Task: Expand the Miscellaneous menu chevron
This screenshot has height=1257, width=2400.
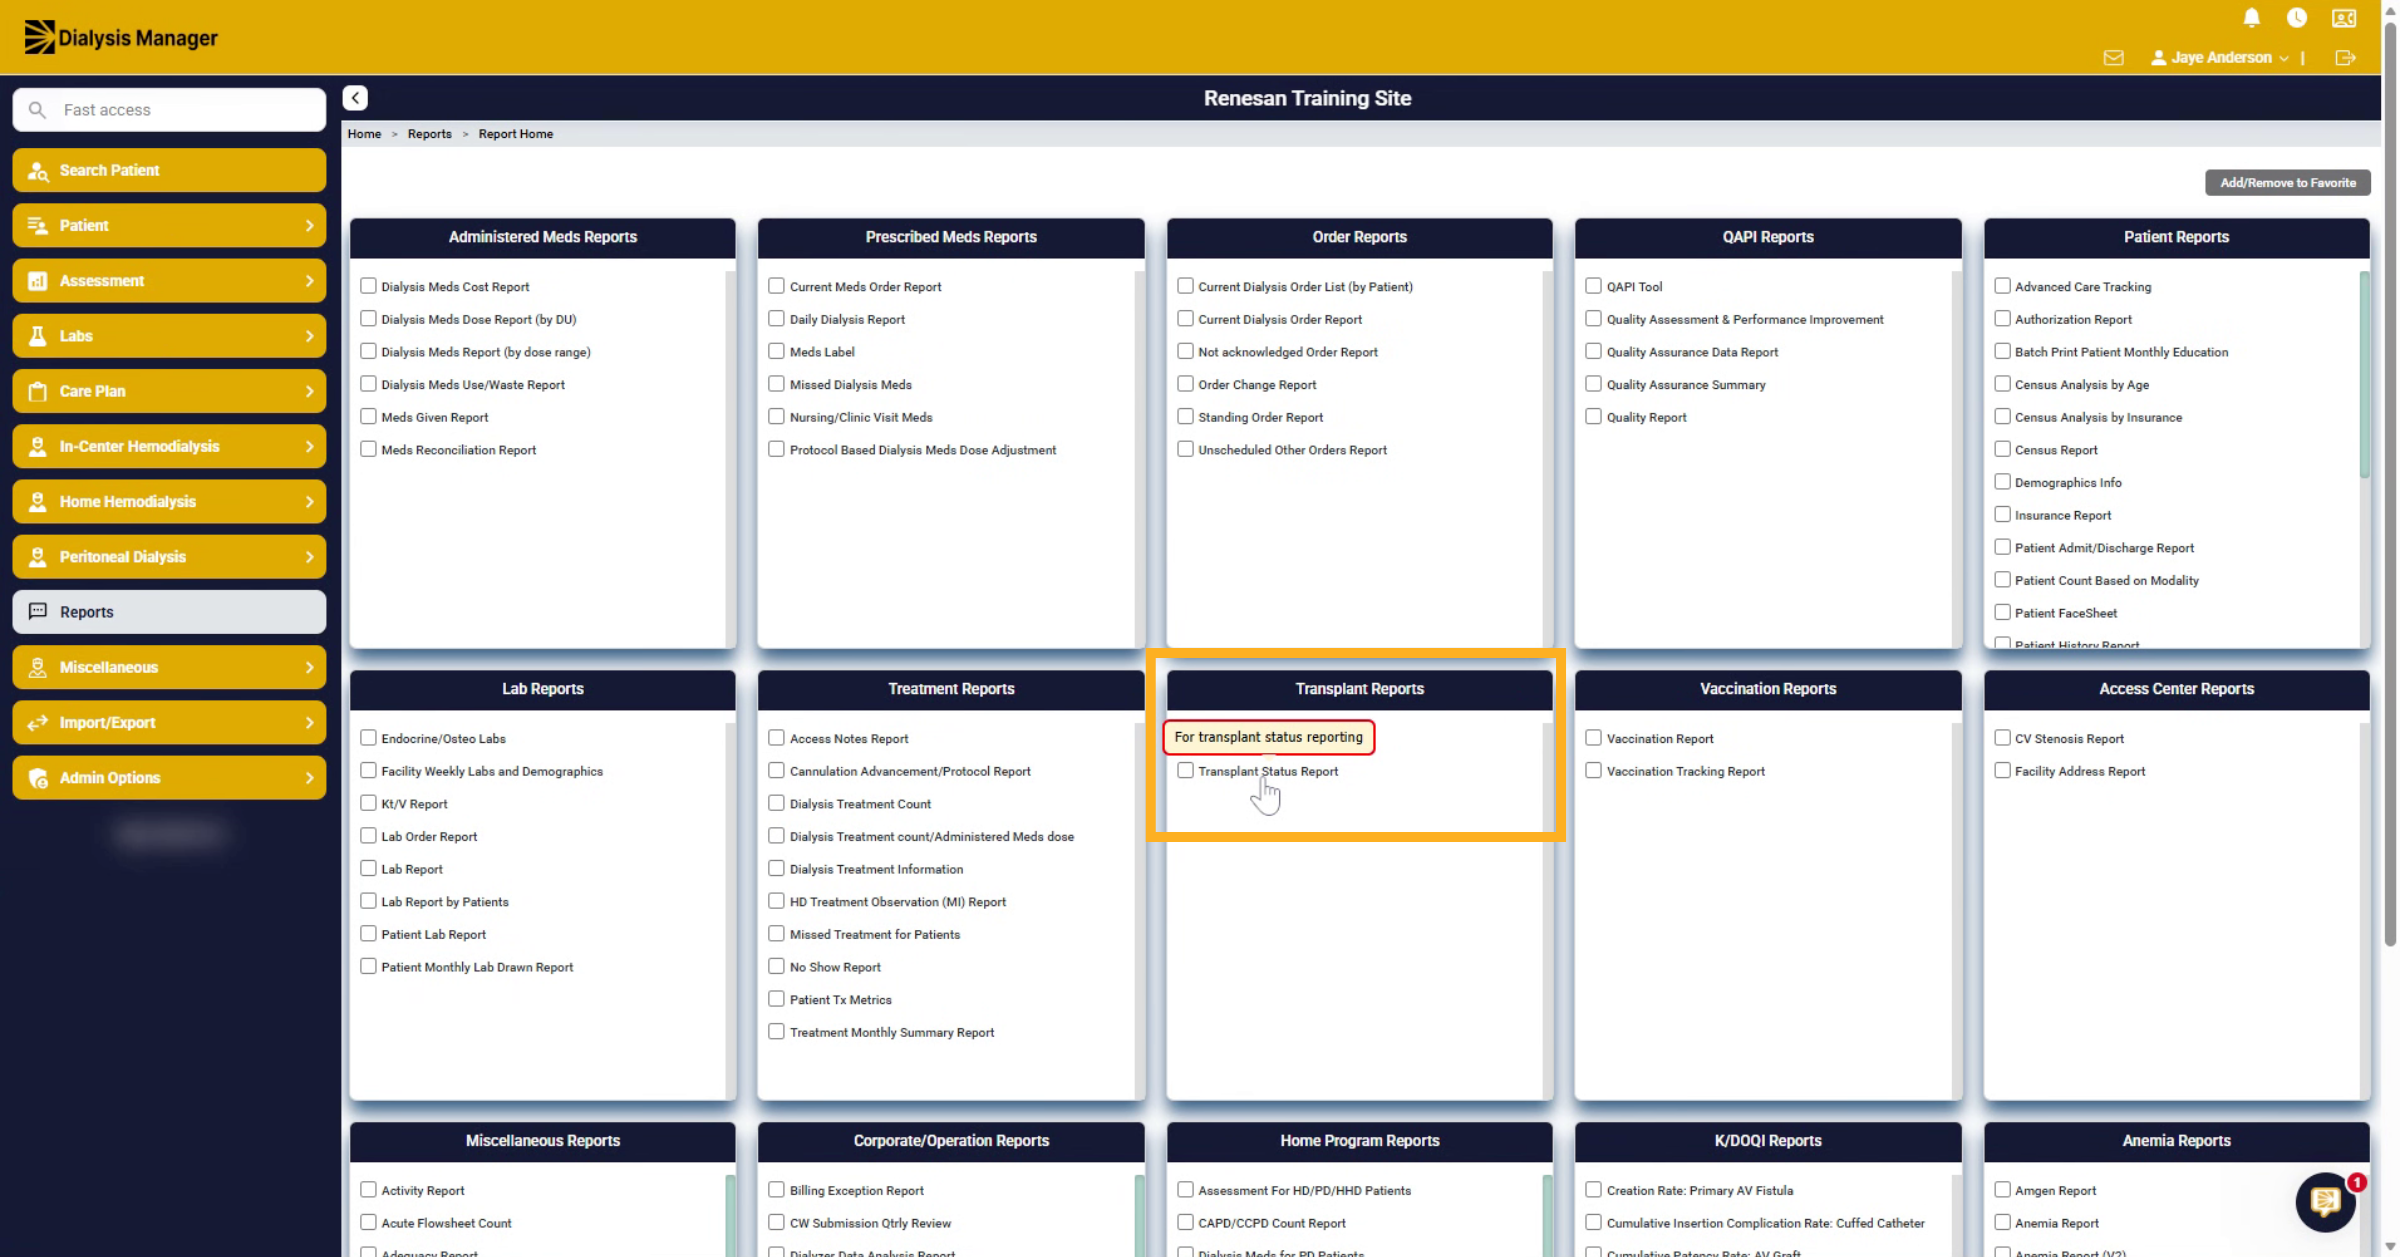Action: pyautogui.click(x=309, y=668)
